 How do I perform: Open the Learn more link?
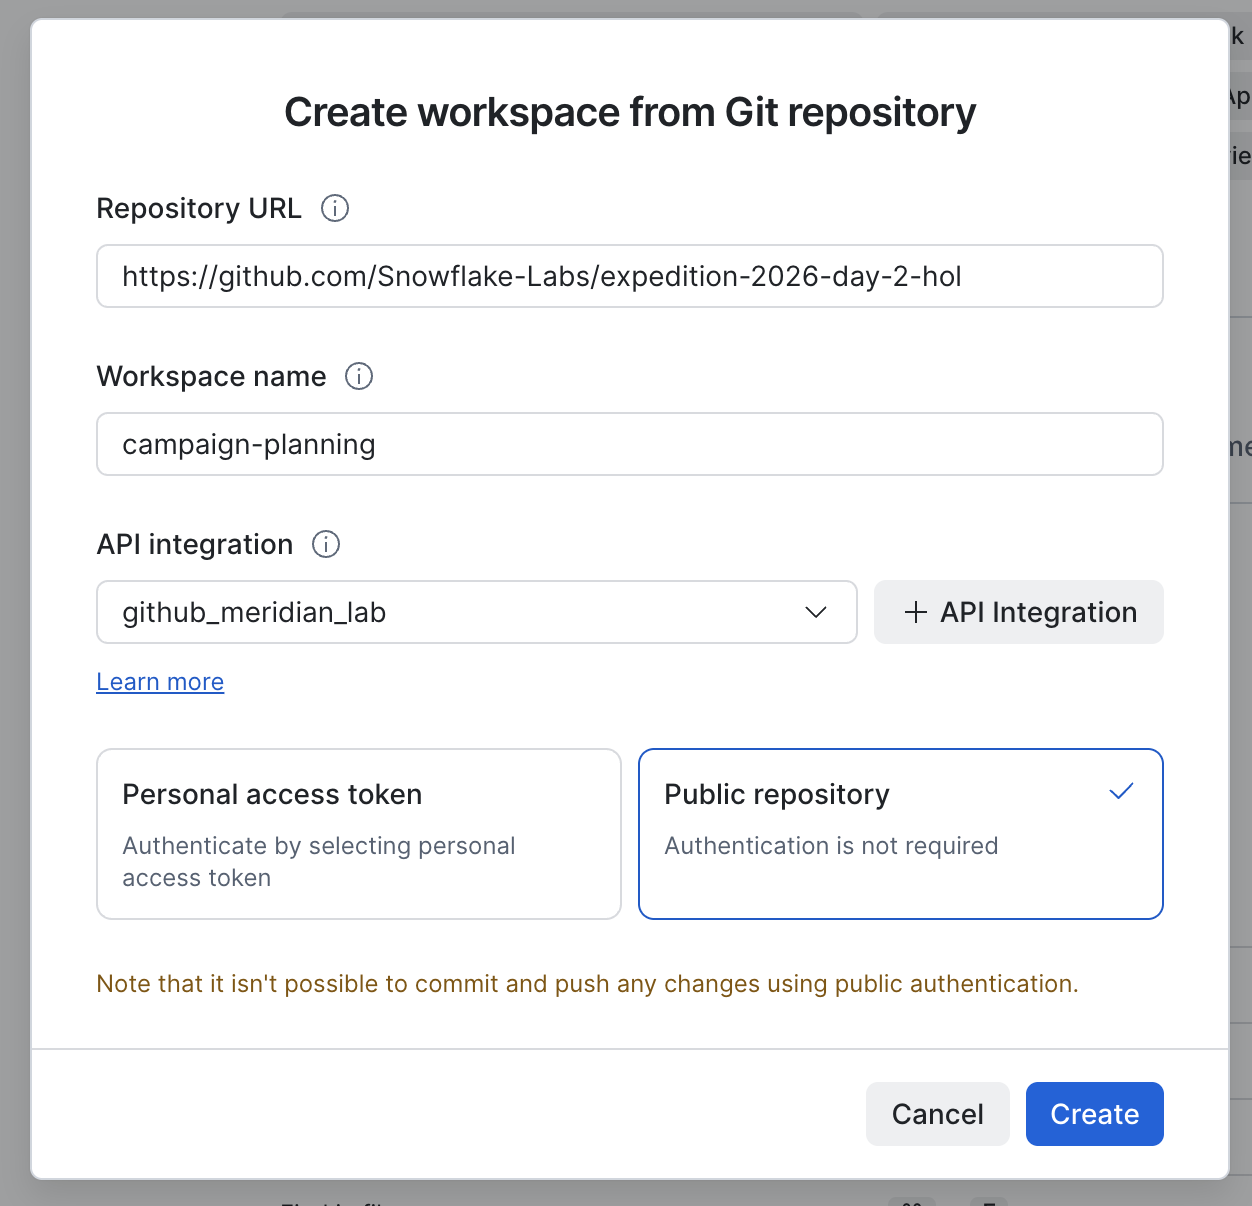pos(160,682)
